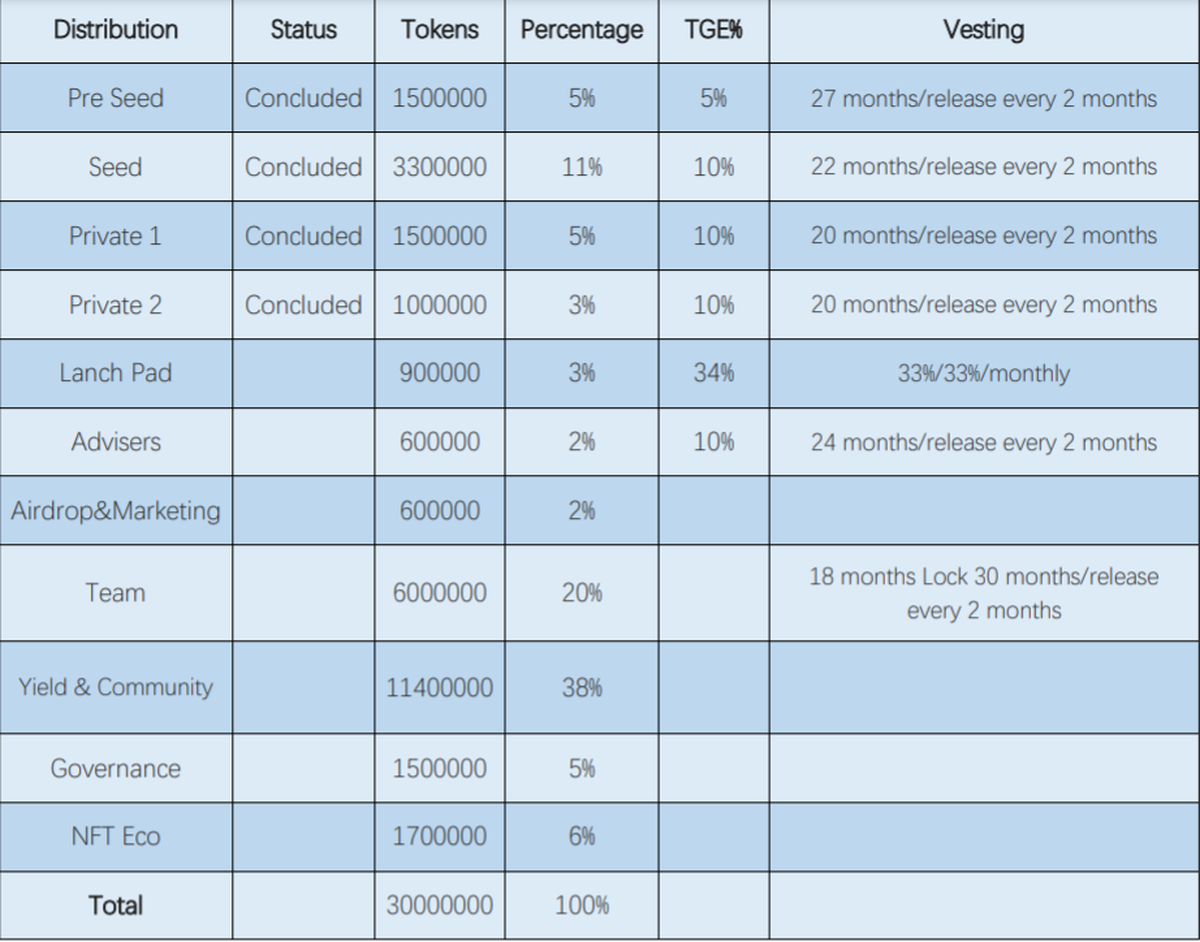1200x942 pixels.
Task: Click the 33%/33%/monthly vesting cell
Action: (x=983, y=374)
